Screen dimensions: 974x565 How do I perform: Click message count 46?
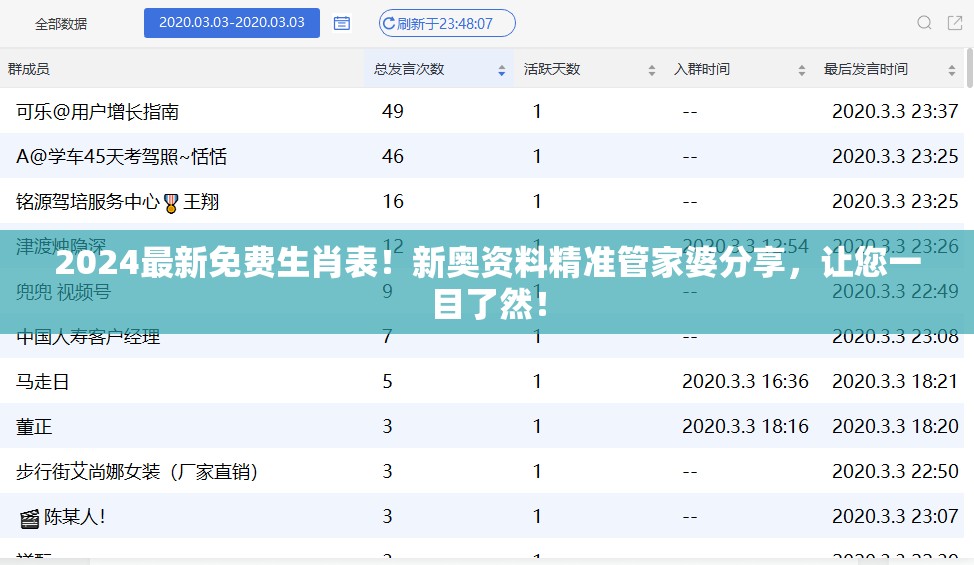[393, 156]
